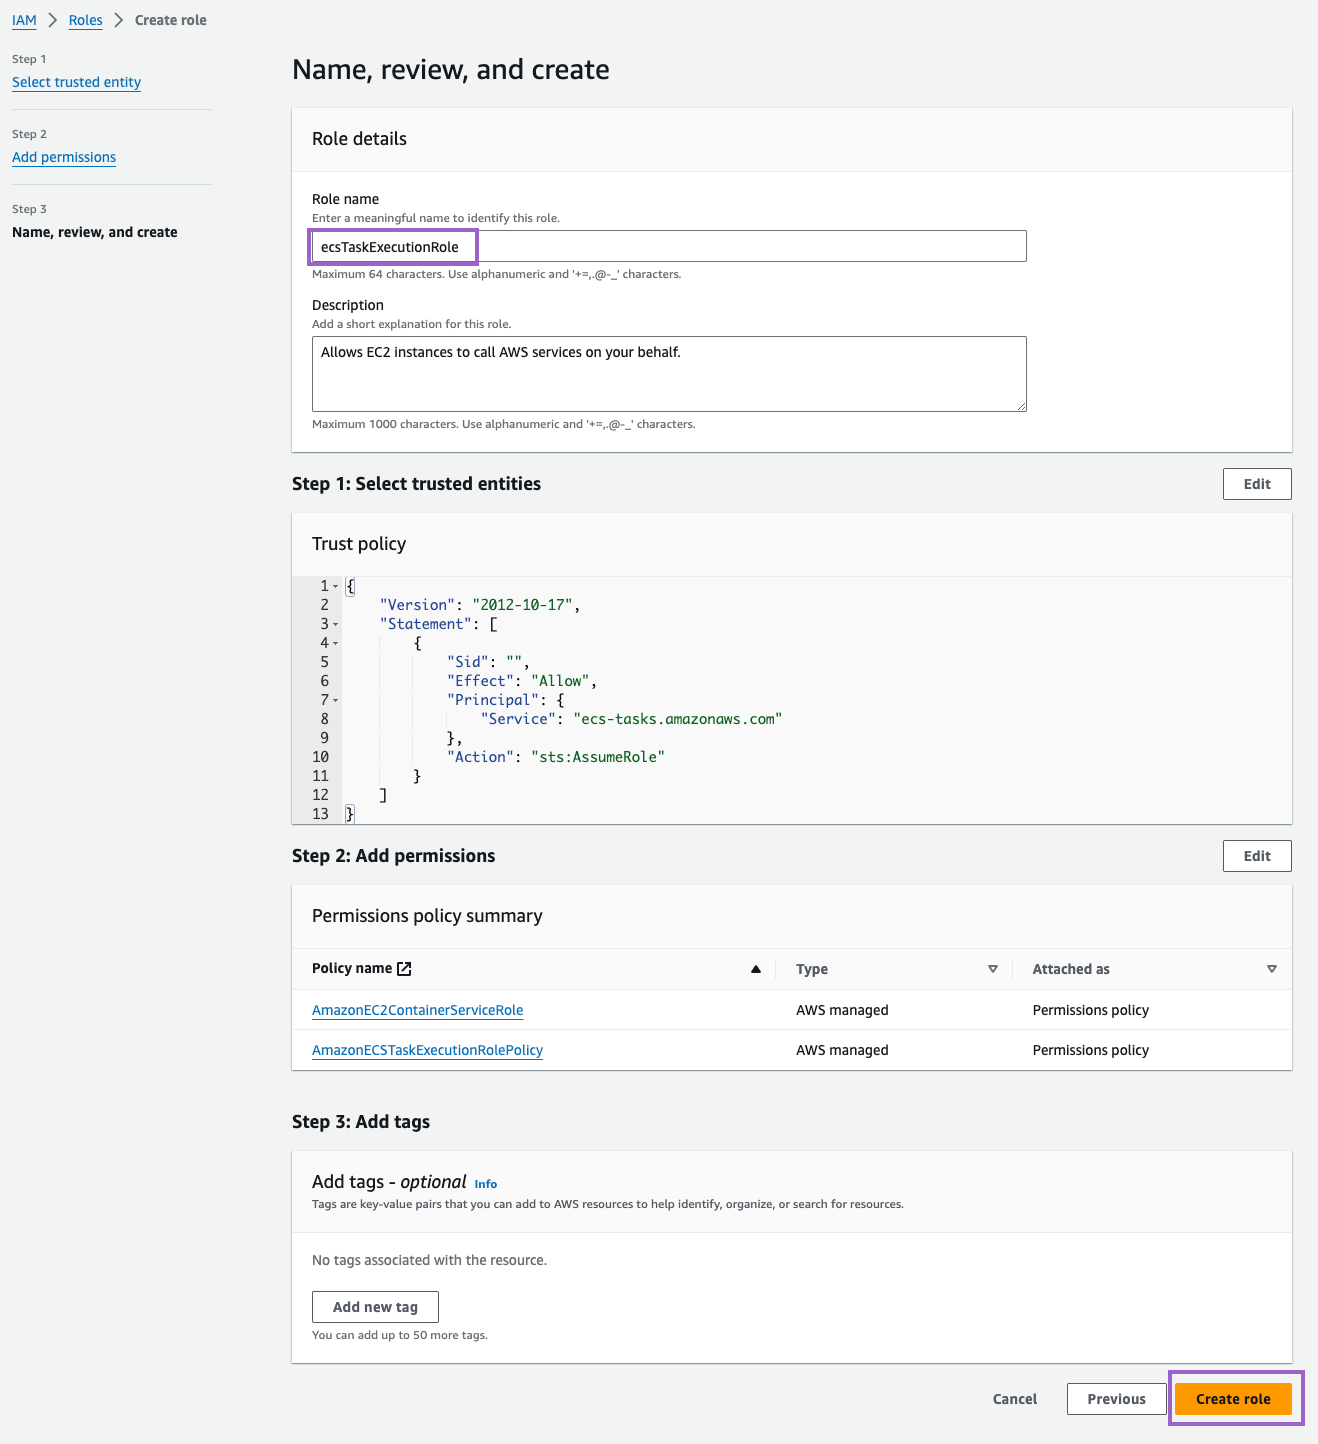Open AmazonEC2ContainerServiceRole policy link
The height and width of the screenshot is (1444, 1318).
(x=417, y=1010)
